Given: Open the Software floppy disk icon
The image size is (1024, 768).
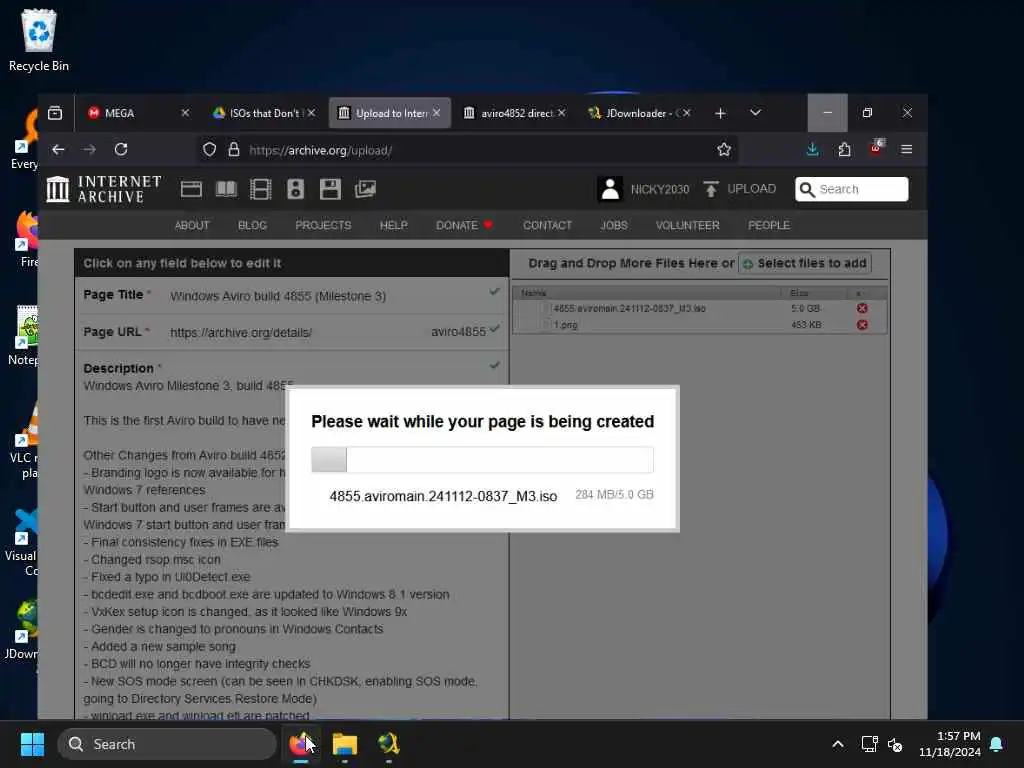Looking at the screenshot, I should coord(330,189).
